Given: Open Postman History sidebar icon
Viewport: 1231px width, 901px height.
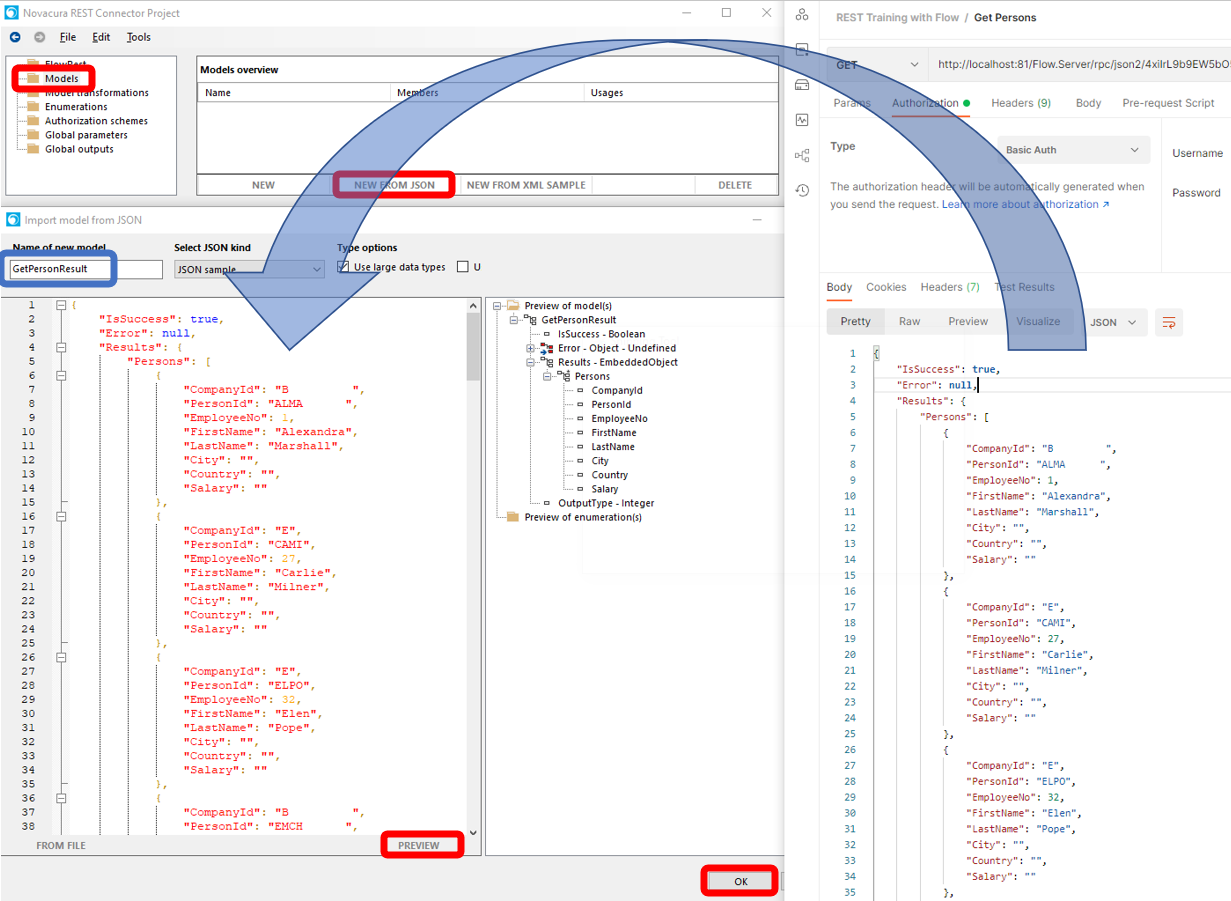Looking at the screenshot, I should click(x=802, y=190).
